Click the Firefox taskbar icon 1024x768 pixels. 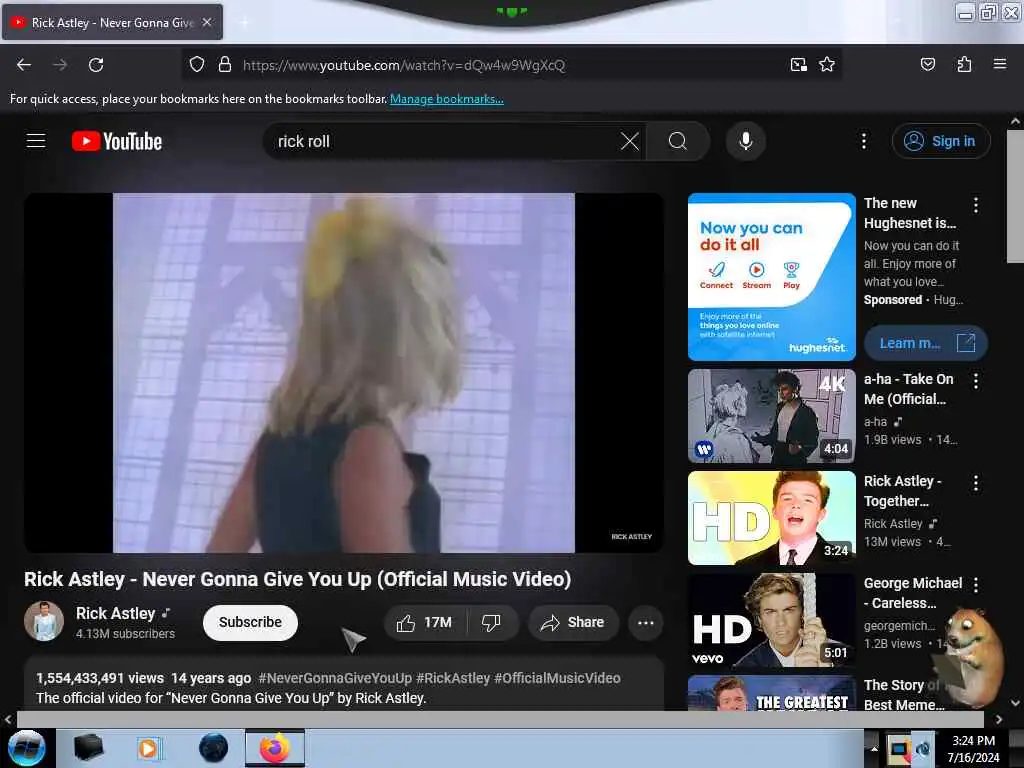(275, 748)
